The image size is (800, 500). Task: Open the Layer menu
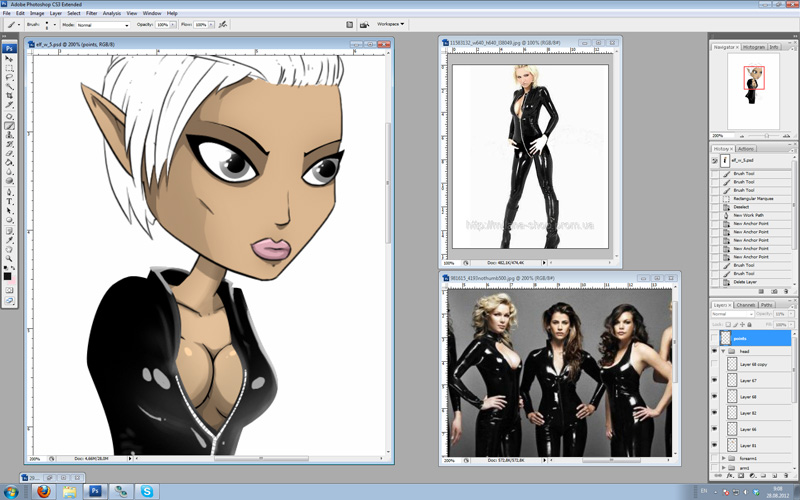56,13
